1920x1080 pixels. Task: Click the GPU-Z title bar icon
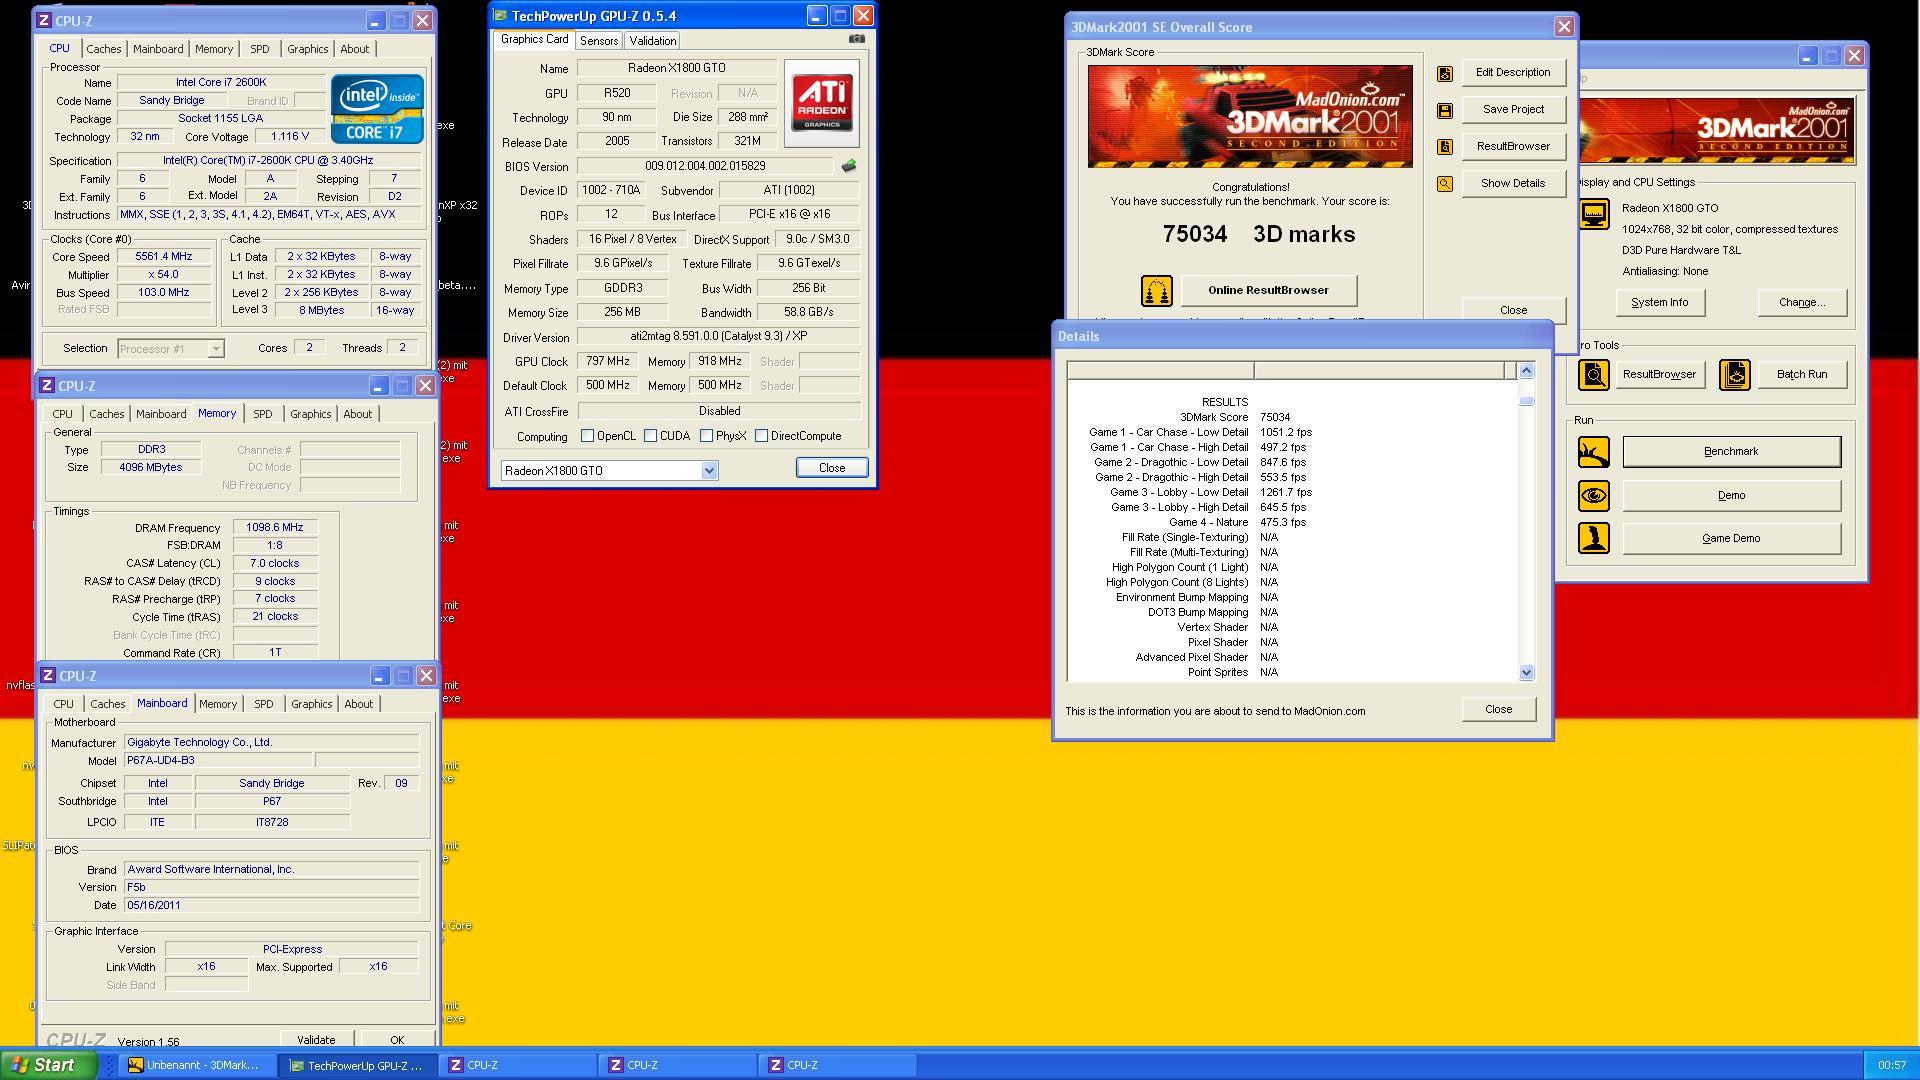[500, 16]
